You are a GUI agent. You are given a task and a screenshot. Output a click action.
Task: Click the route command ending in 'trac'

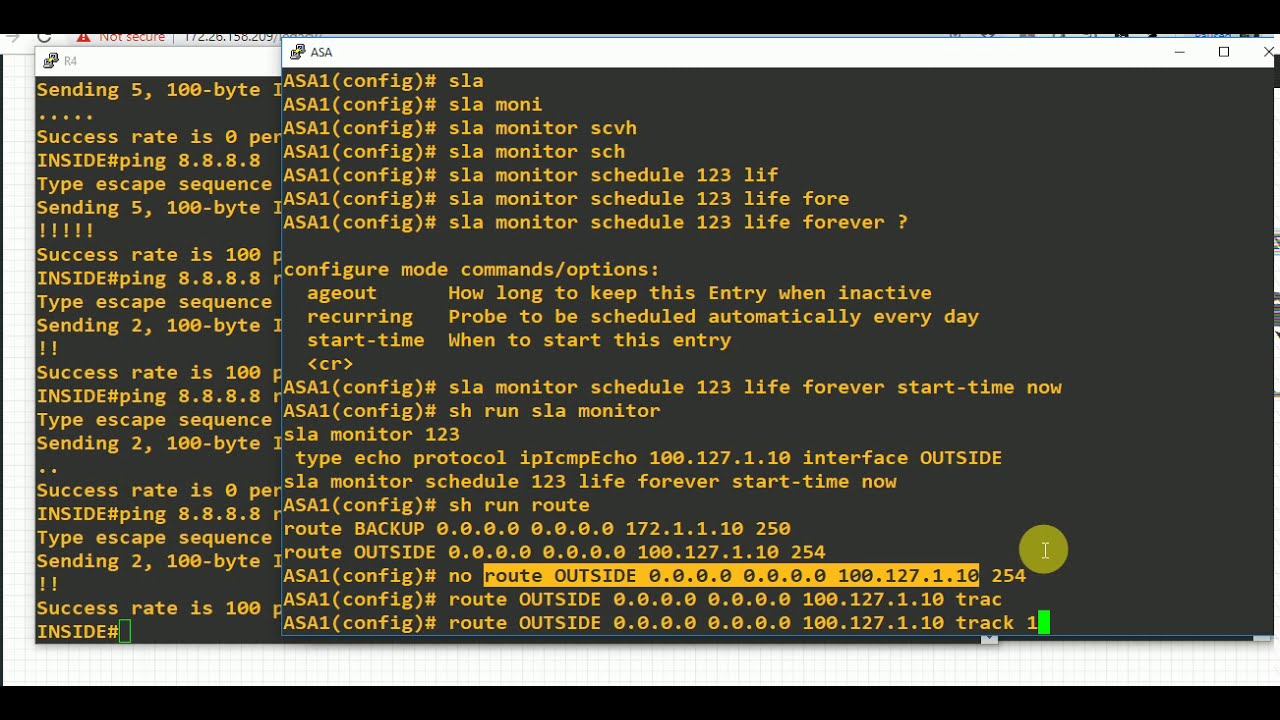tap(643, 599)
